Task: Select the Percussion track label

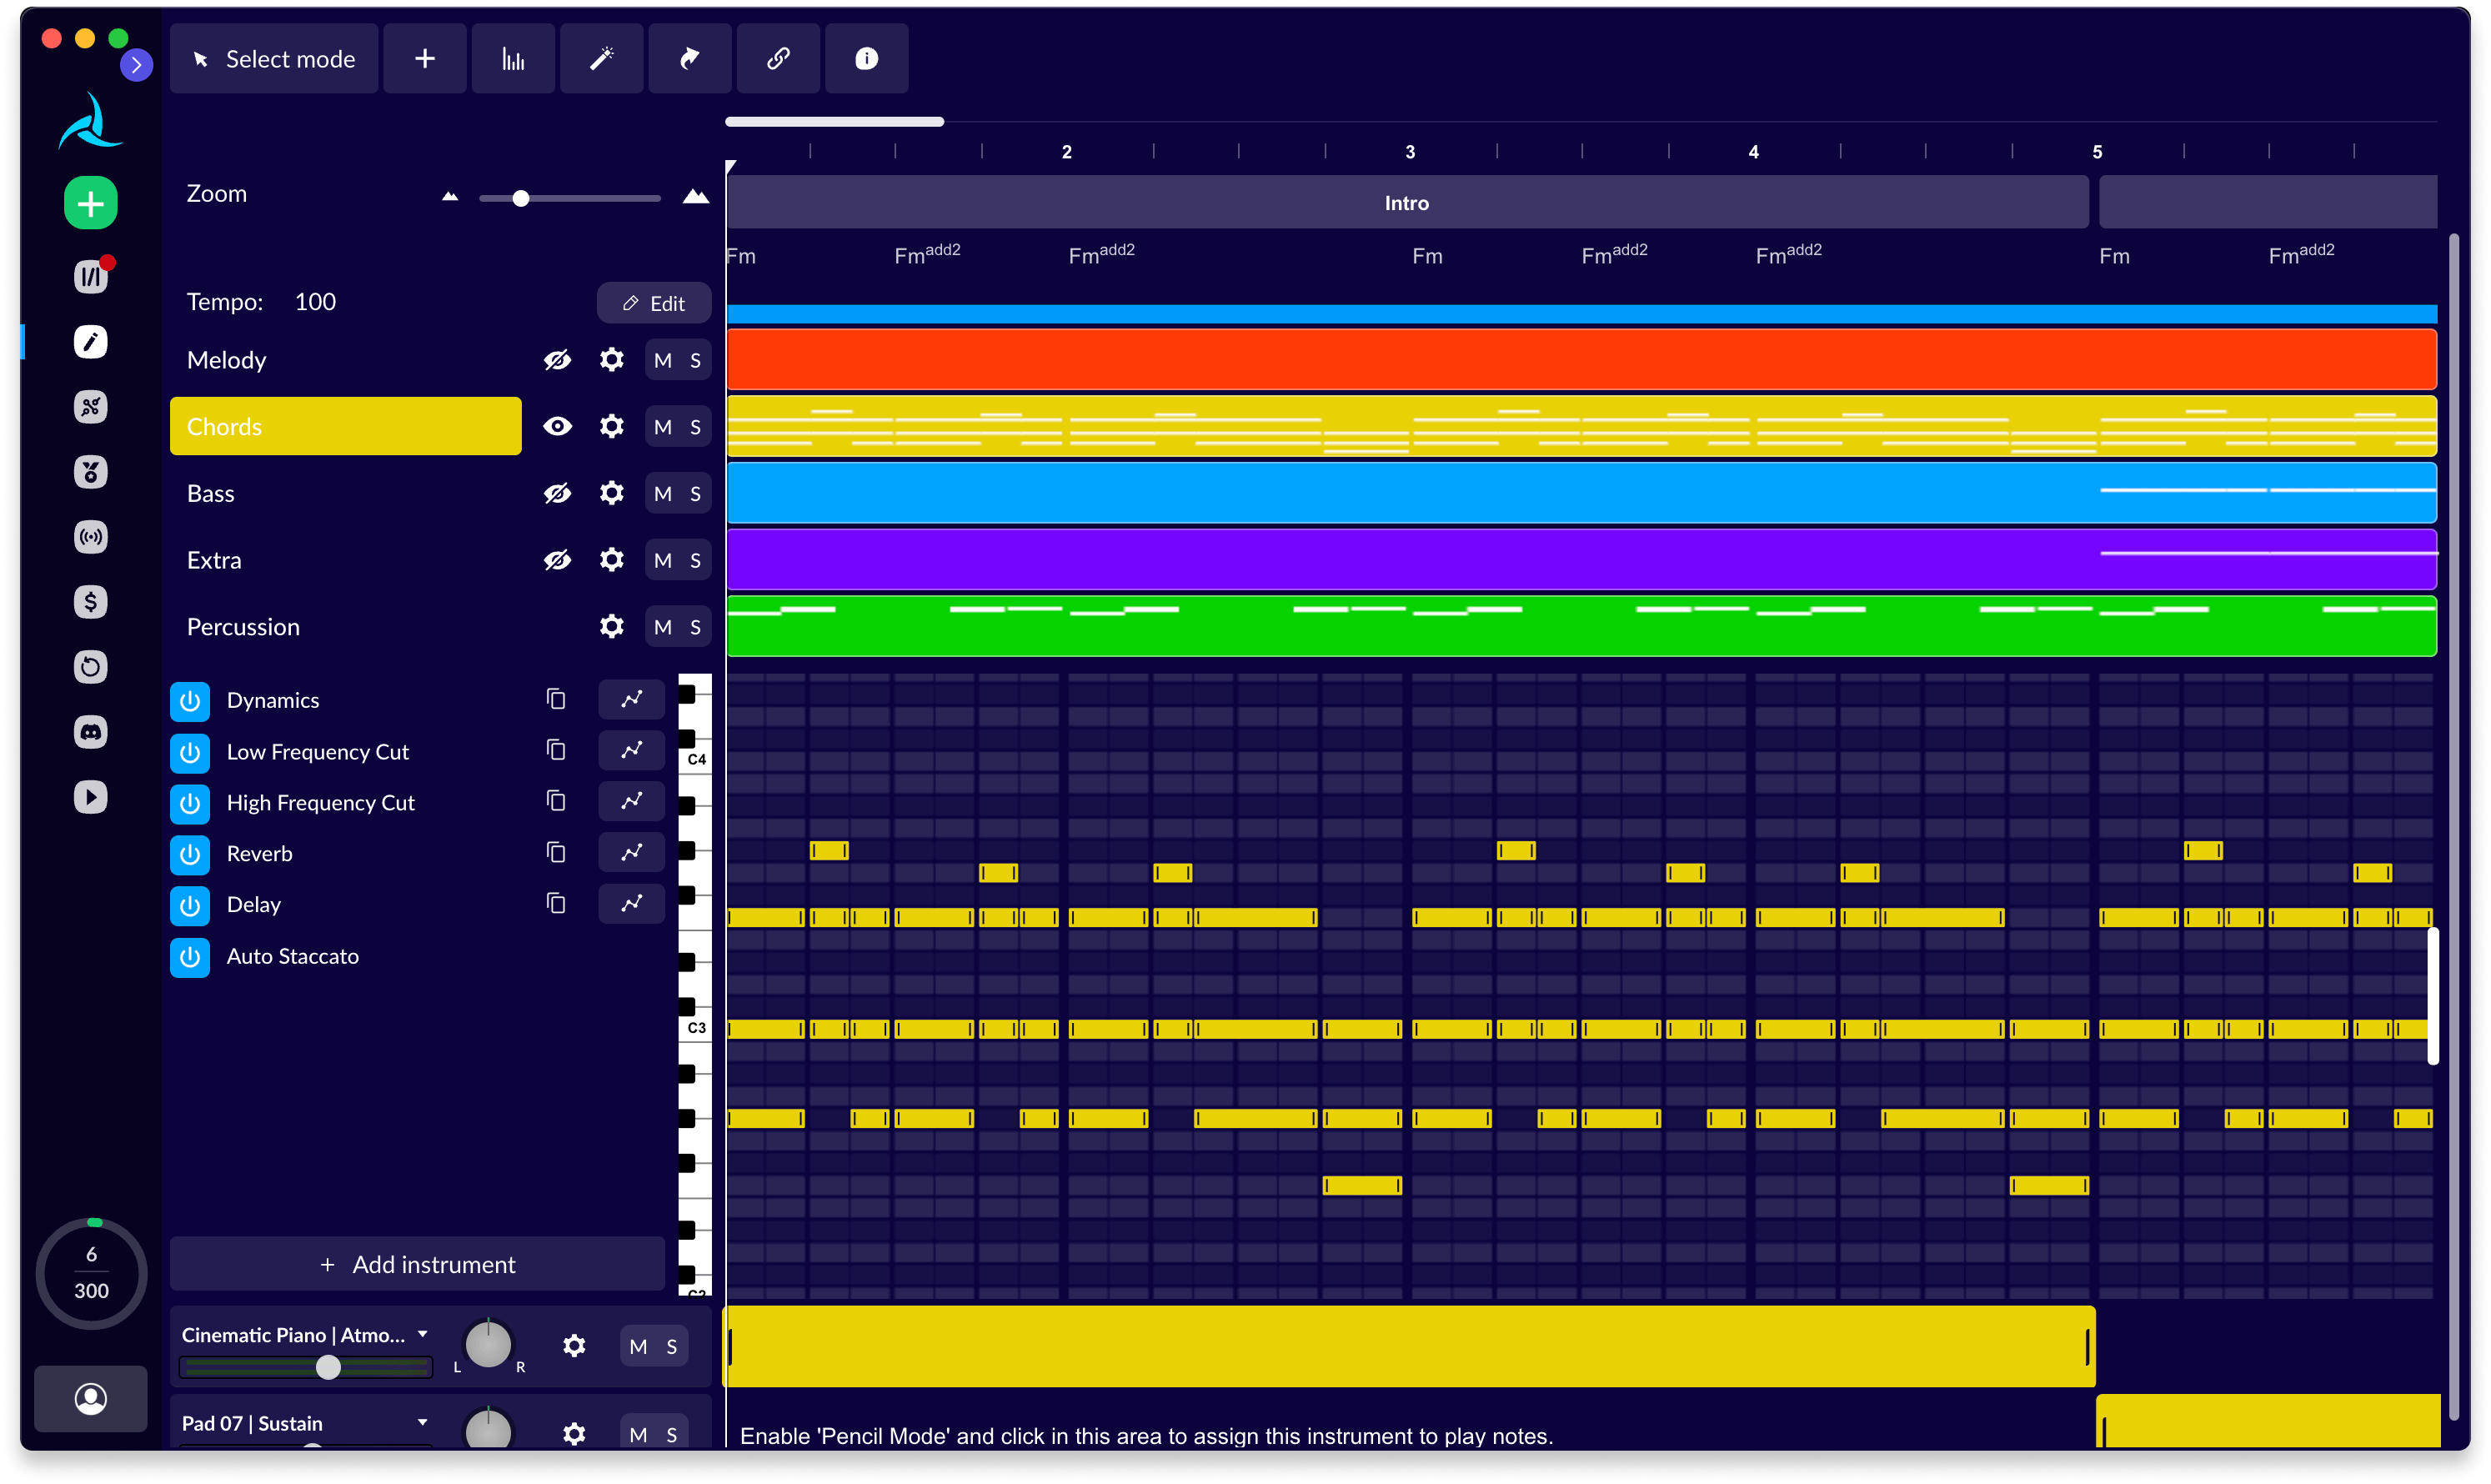Action: 243,627
